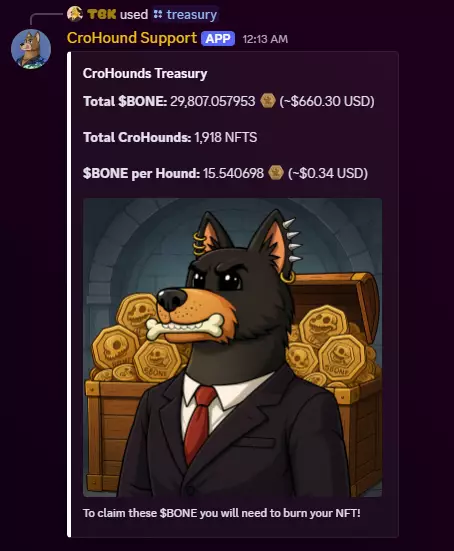
Task: Click the ~$0.34 USD value
Action: click(x=328, y=173)
